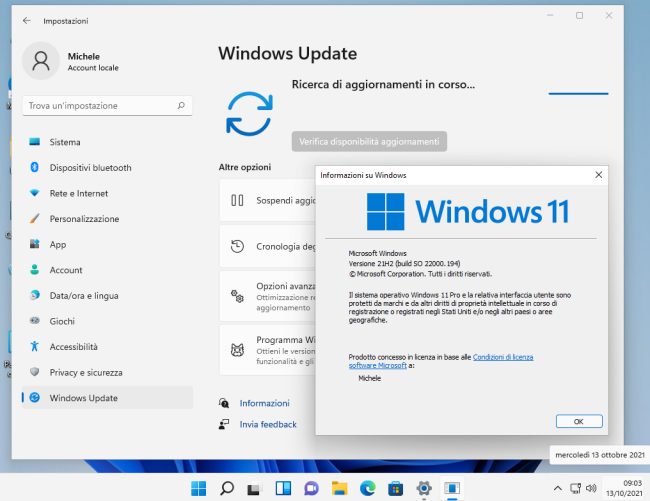Click the App sidebar icon
Image resolution: width=650 pixels, height=501 pixels.
(x=34, y=244)
